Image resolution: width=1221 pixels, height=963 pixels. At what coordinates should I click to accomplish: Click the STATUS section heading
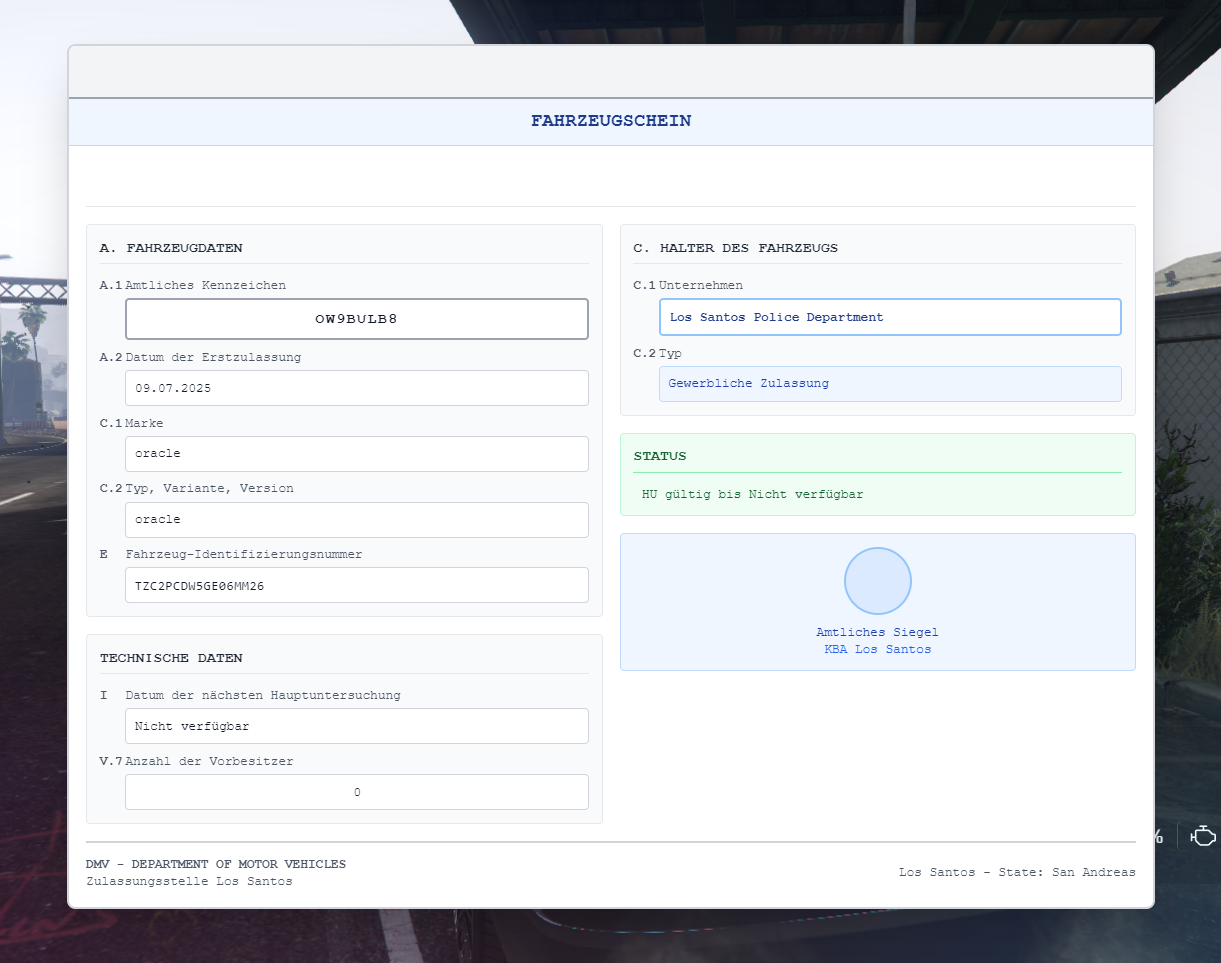pos(660,456)
